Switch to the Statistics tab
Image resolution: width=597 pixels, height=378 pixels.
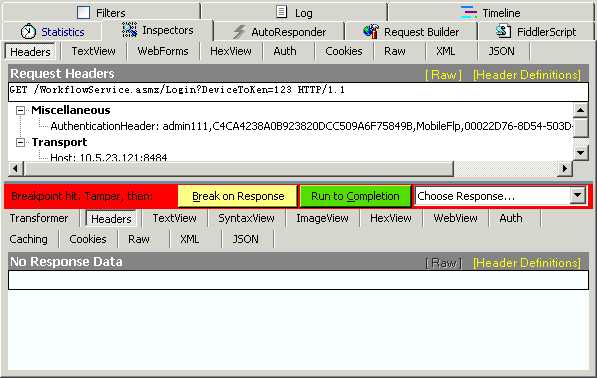pyautogui.click(x=53, y=32)
